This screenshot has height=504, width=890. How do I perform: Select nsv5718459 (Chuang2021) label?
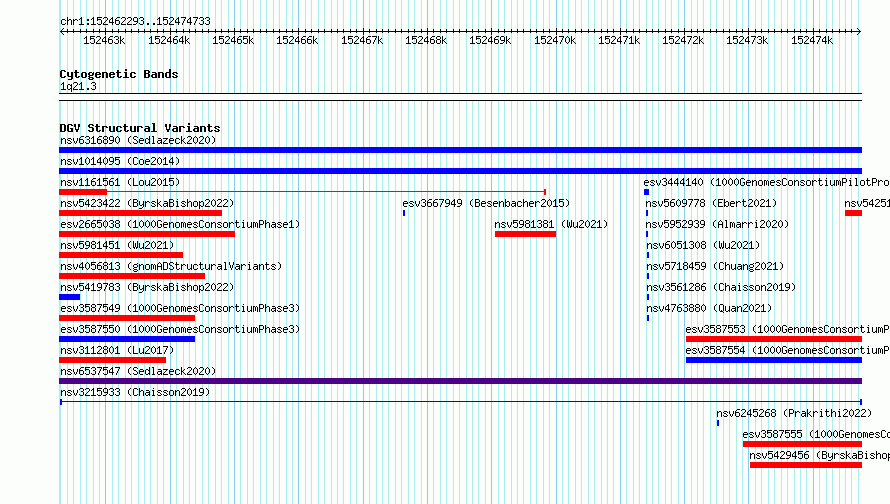[715, 266]
